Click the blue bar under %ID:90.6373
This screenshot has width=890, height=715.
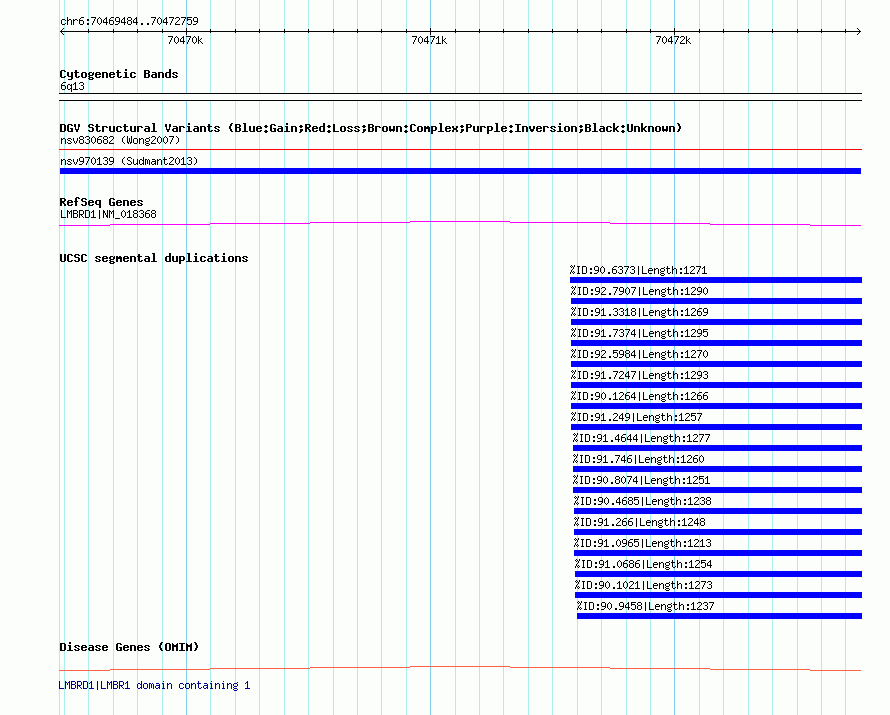[716, 280]
